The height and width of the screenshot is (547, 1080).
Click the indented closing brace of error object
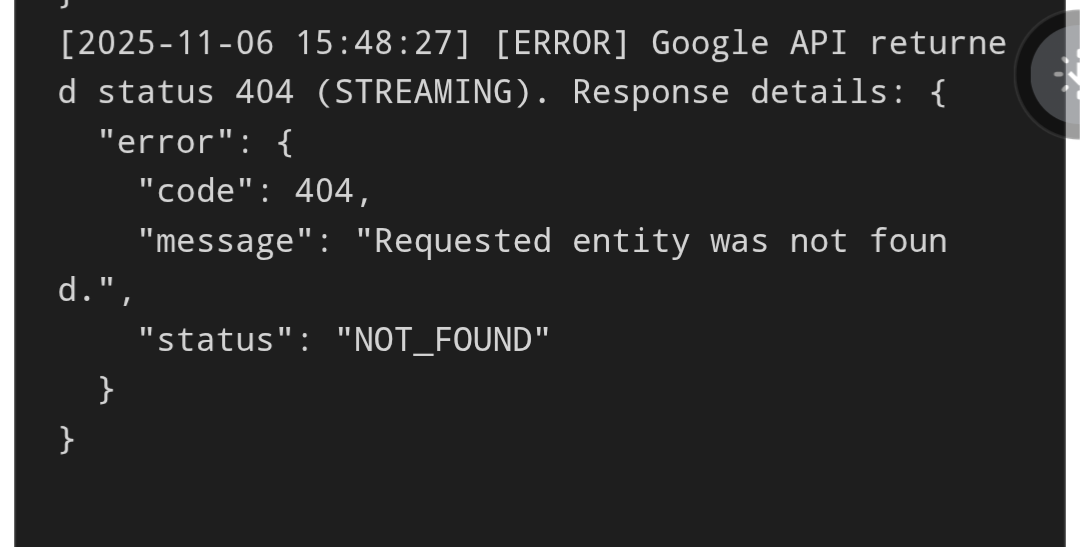106,390
